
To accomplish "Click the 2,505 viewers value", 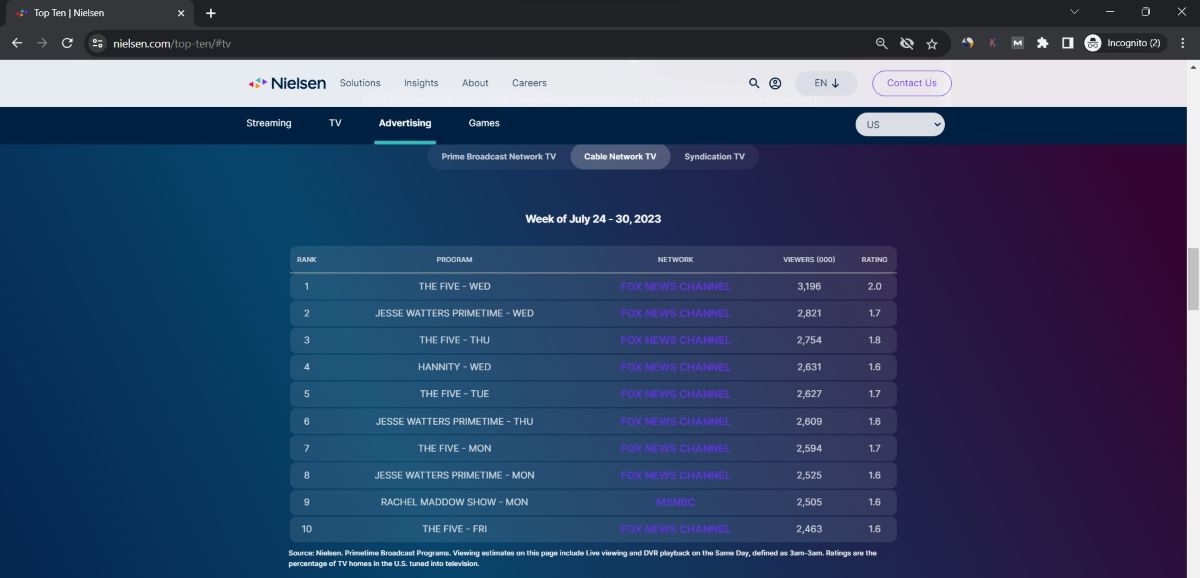I will click(809, 502).
